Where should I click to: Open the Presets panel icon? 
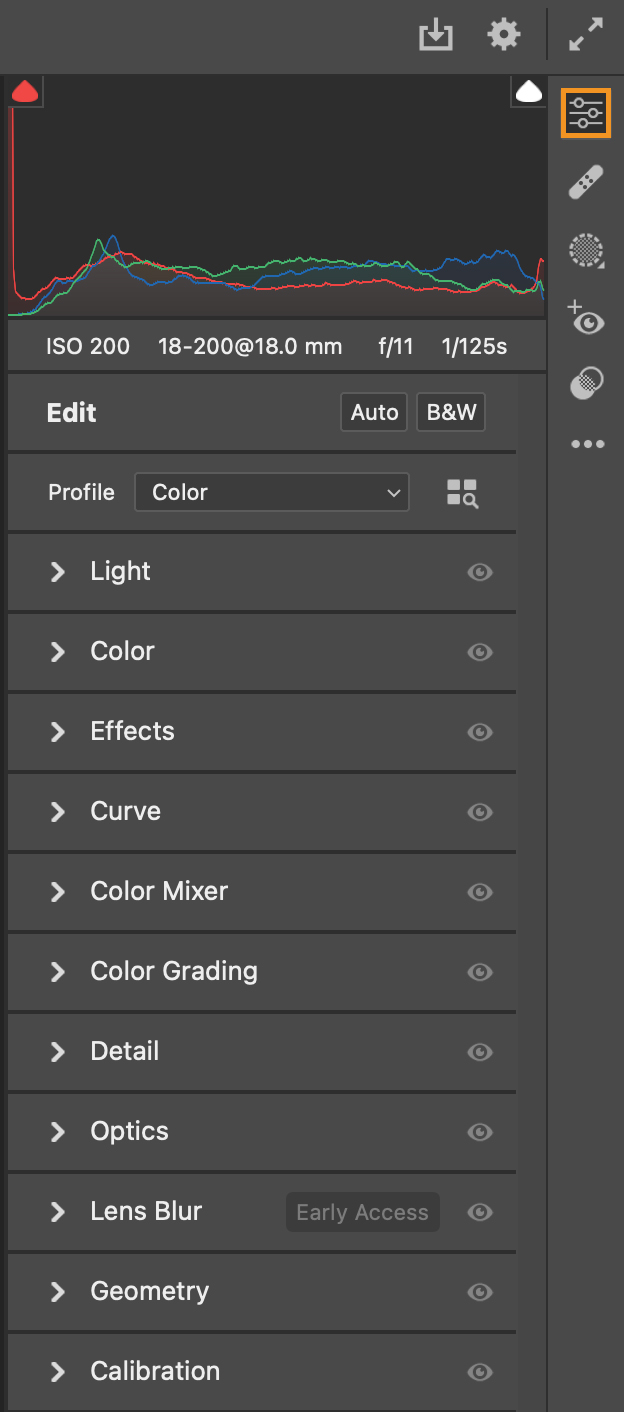click(586, 383)
